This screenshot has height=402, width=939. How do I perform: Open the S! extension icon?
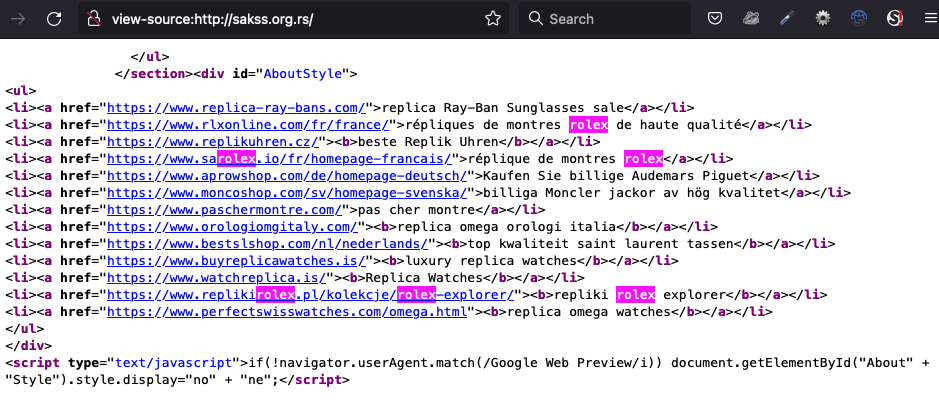895,19
